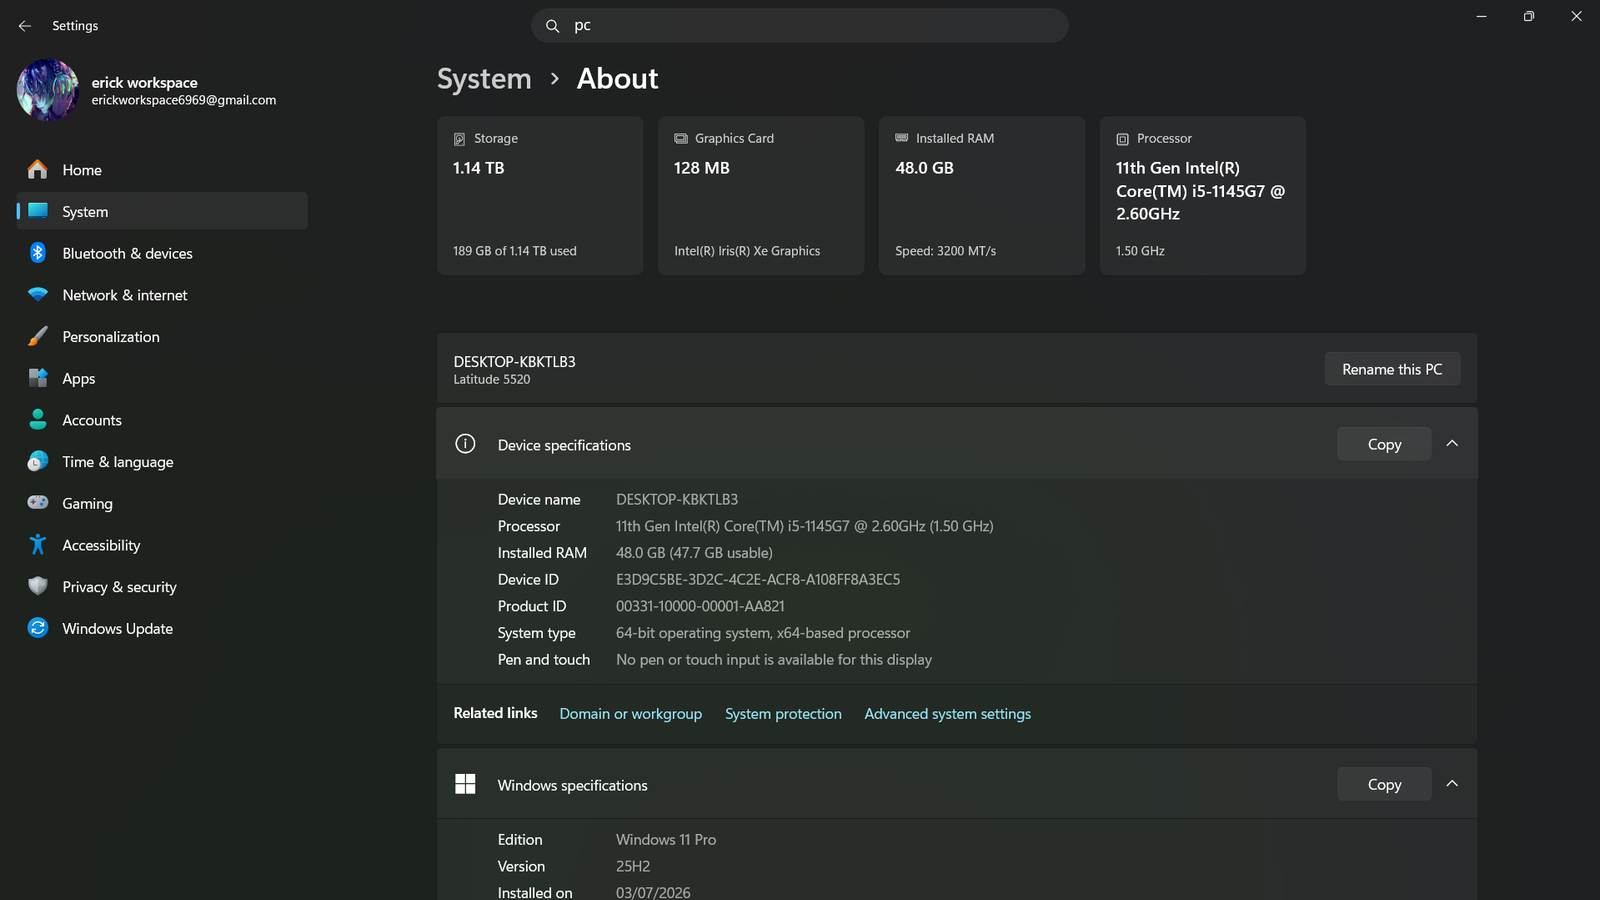Image resolution: width=1600 pixels, height=900 pixels.
Task: Click the Home house icon
Action: (38, 170)
